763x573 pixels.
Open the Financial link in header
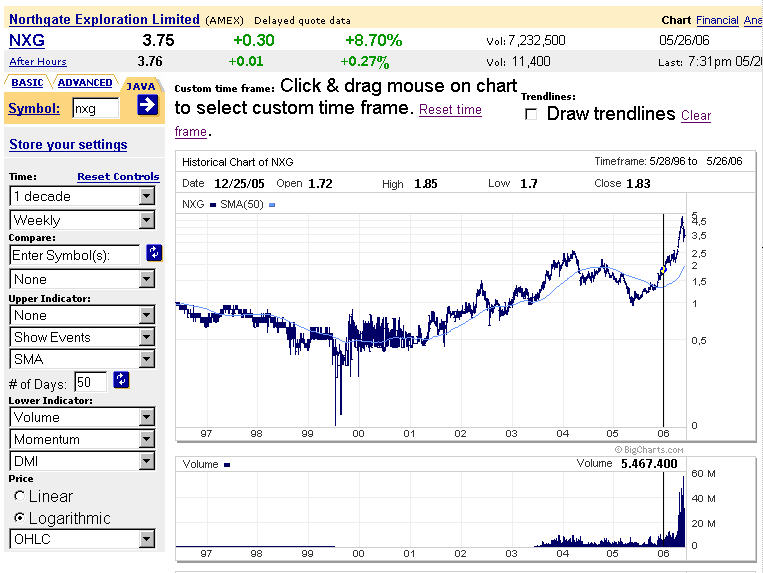(717, 20)
